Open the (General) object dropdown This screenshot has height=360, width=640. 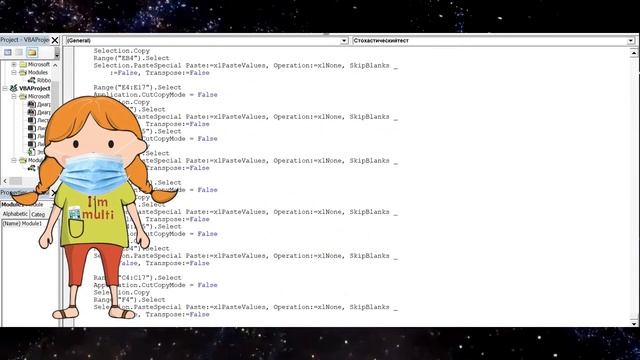click(x=207, y=40)
